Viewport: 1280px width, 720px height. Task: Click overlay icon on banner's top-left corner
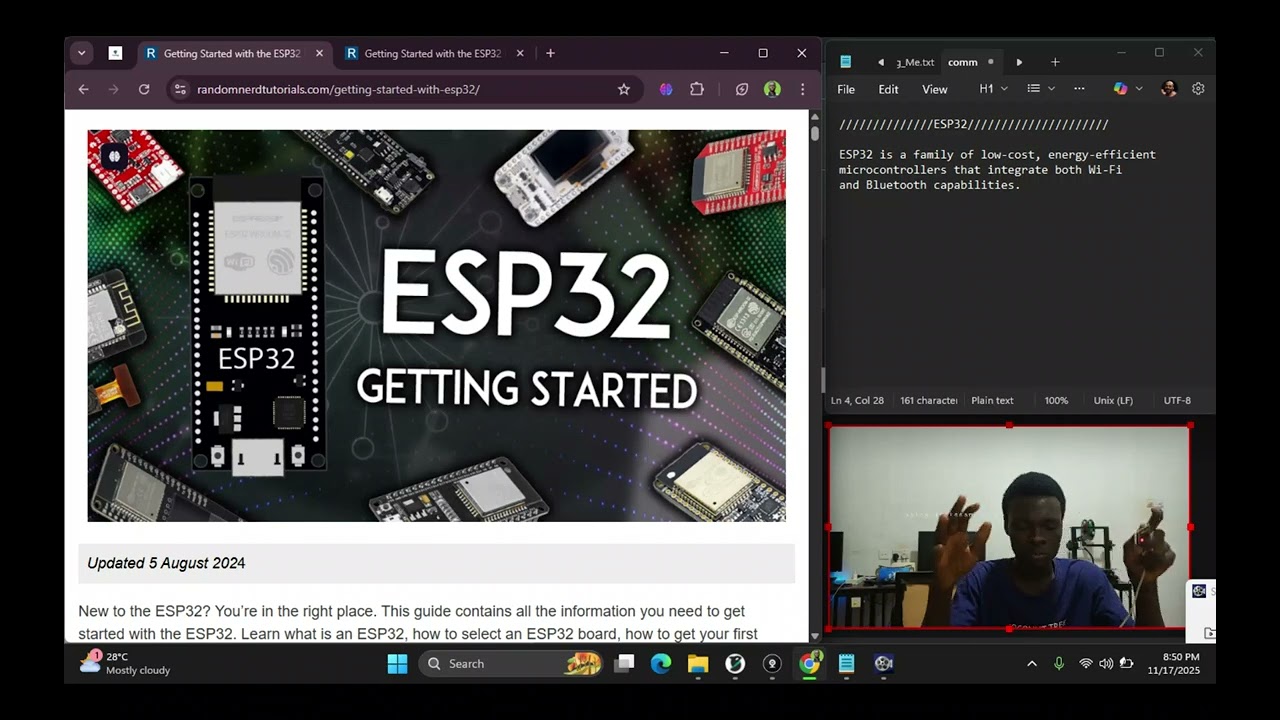coord(115,156)
